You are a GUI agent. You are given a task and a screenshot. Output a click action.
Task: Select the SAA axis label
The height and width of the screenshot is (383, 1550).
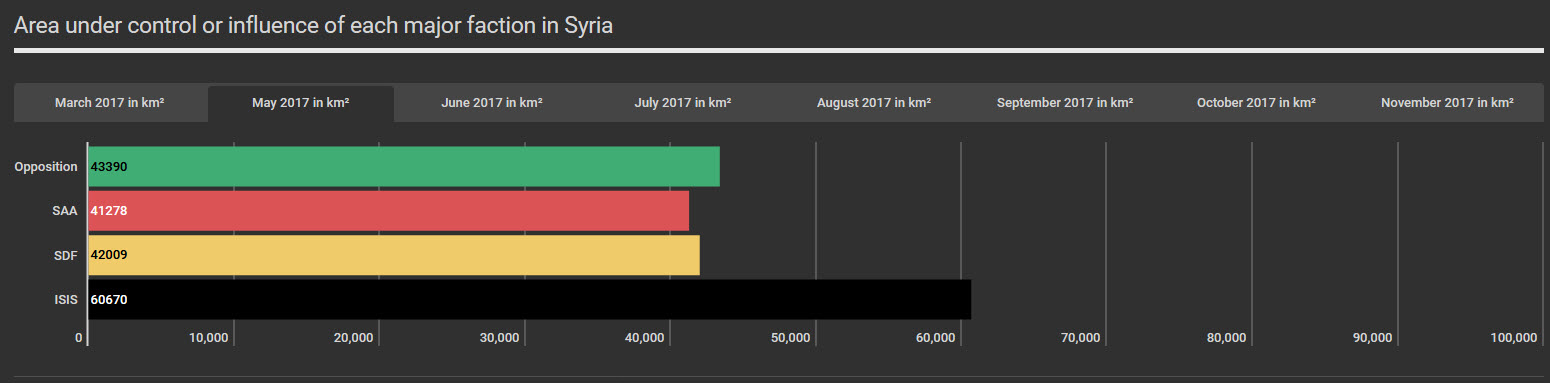(x=65, y=211)
